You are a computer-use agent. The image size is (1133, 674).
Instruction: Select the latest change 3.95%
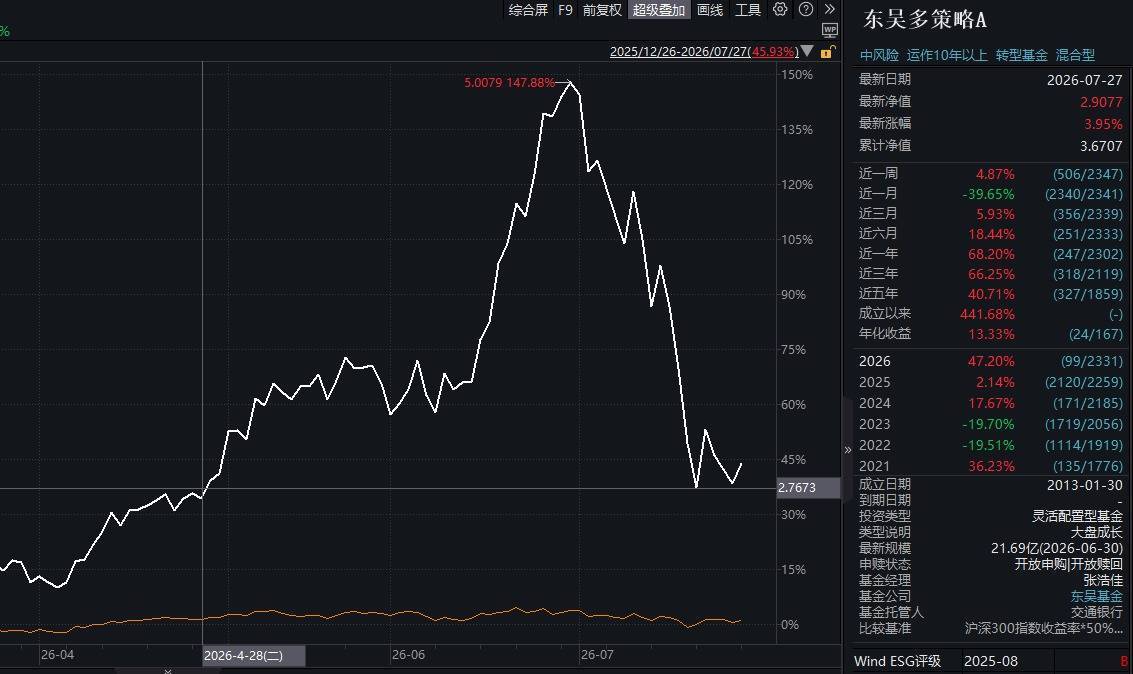tap(1103, 124)
